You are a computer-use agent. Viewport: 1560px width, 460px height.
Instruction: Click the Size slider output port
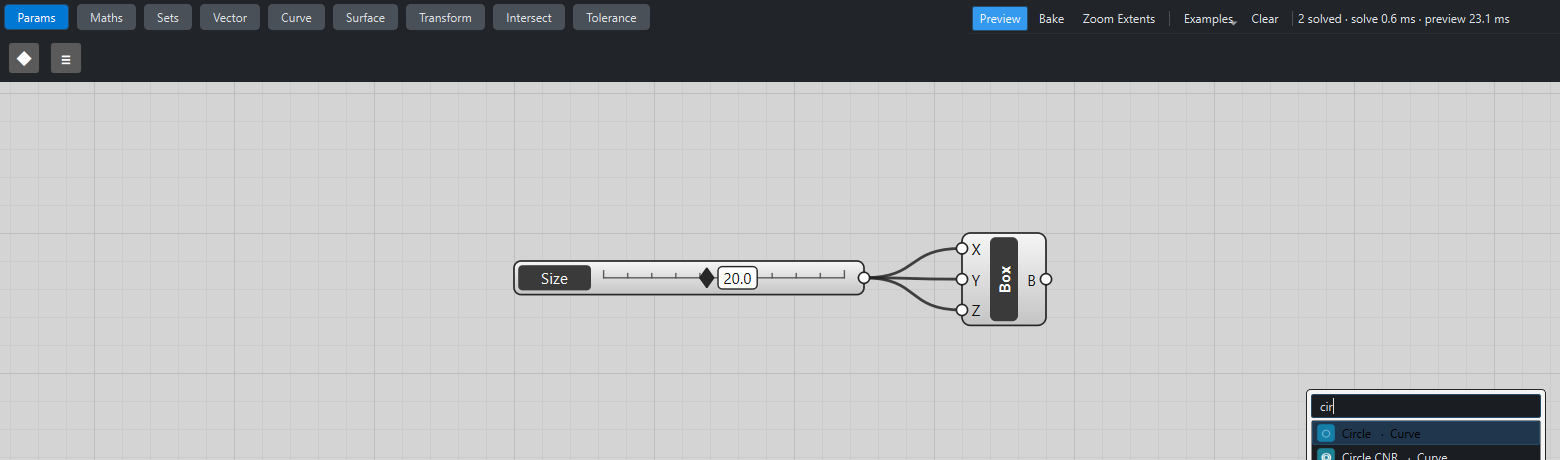point(864,278)
